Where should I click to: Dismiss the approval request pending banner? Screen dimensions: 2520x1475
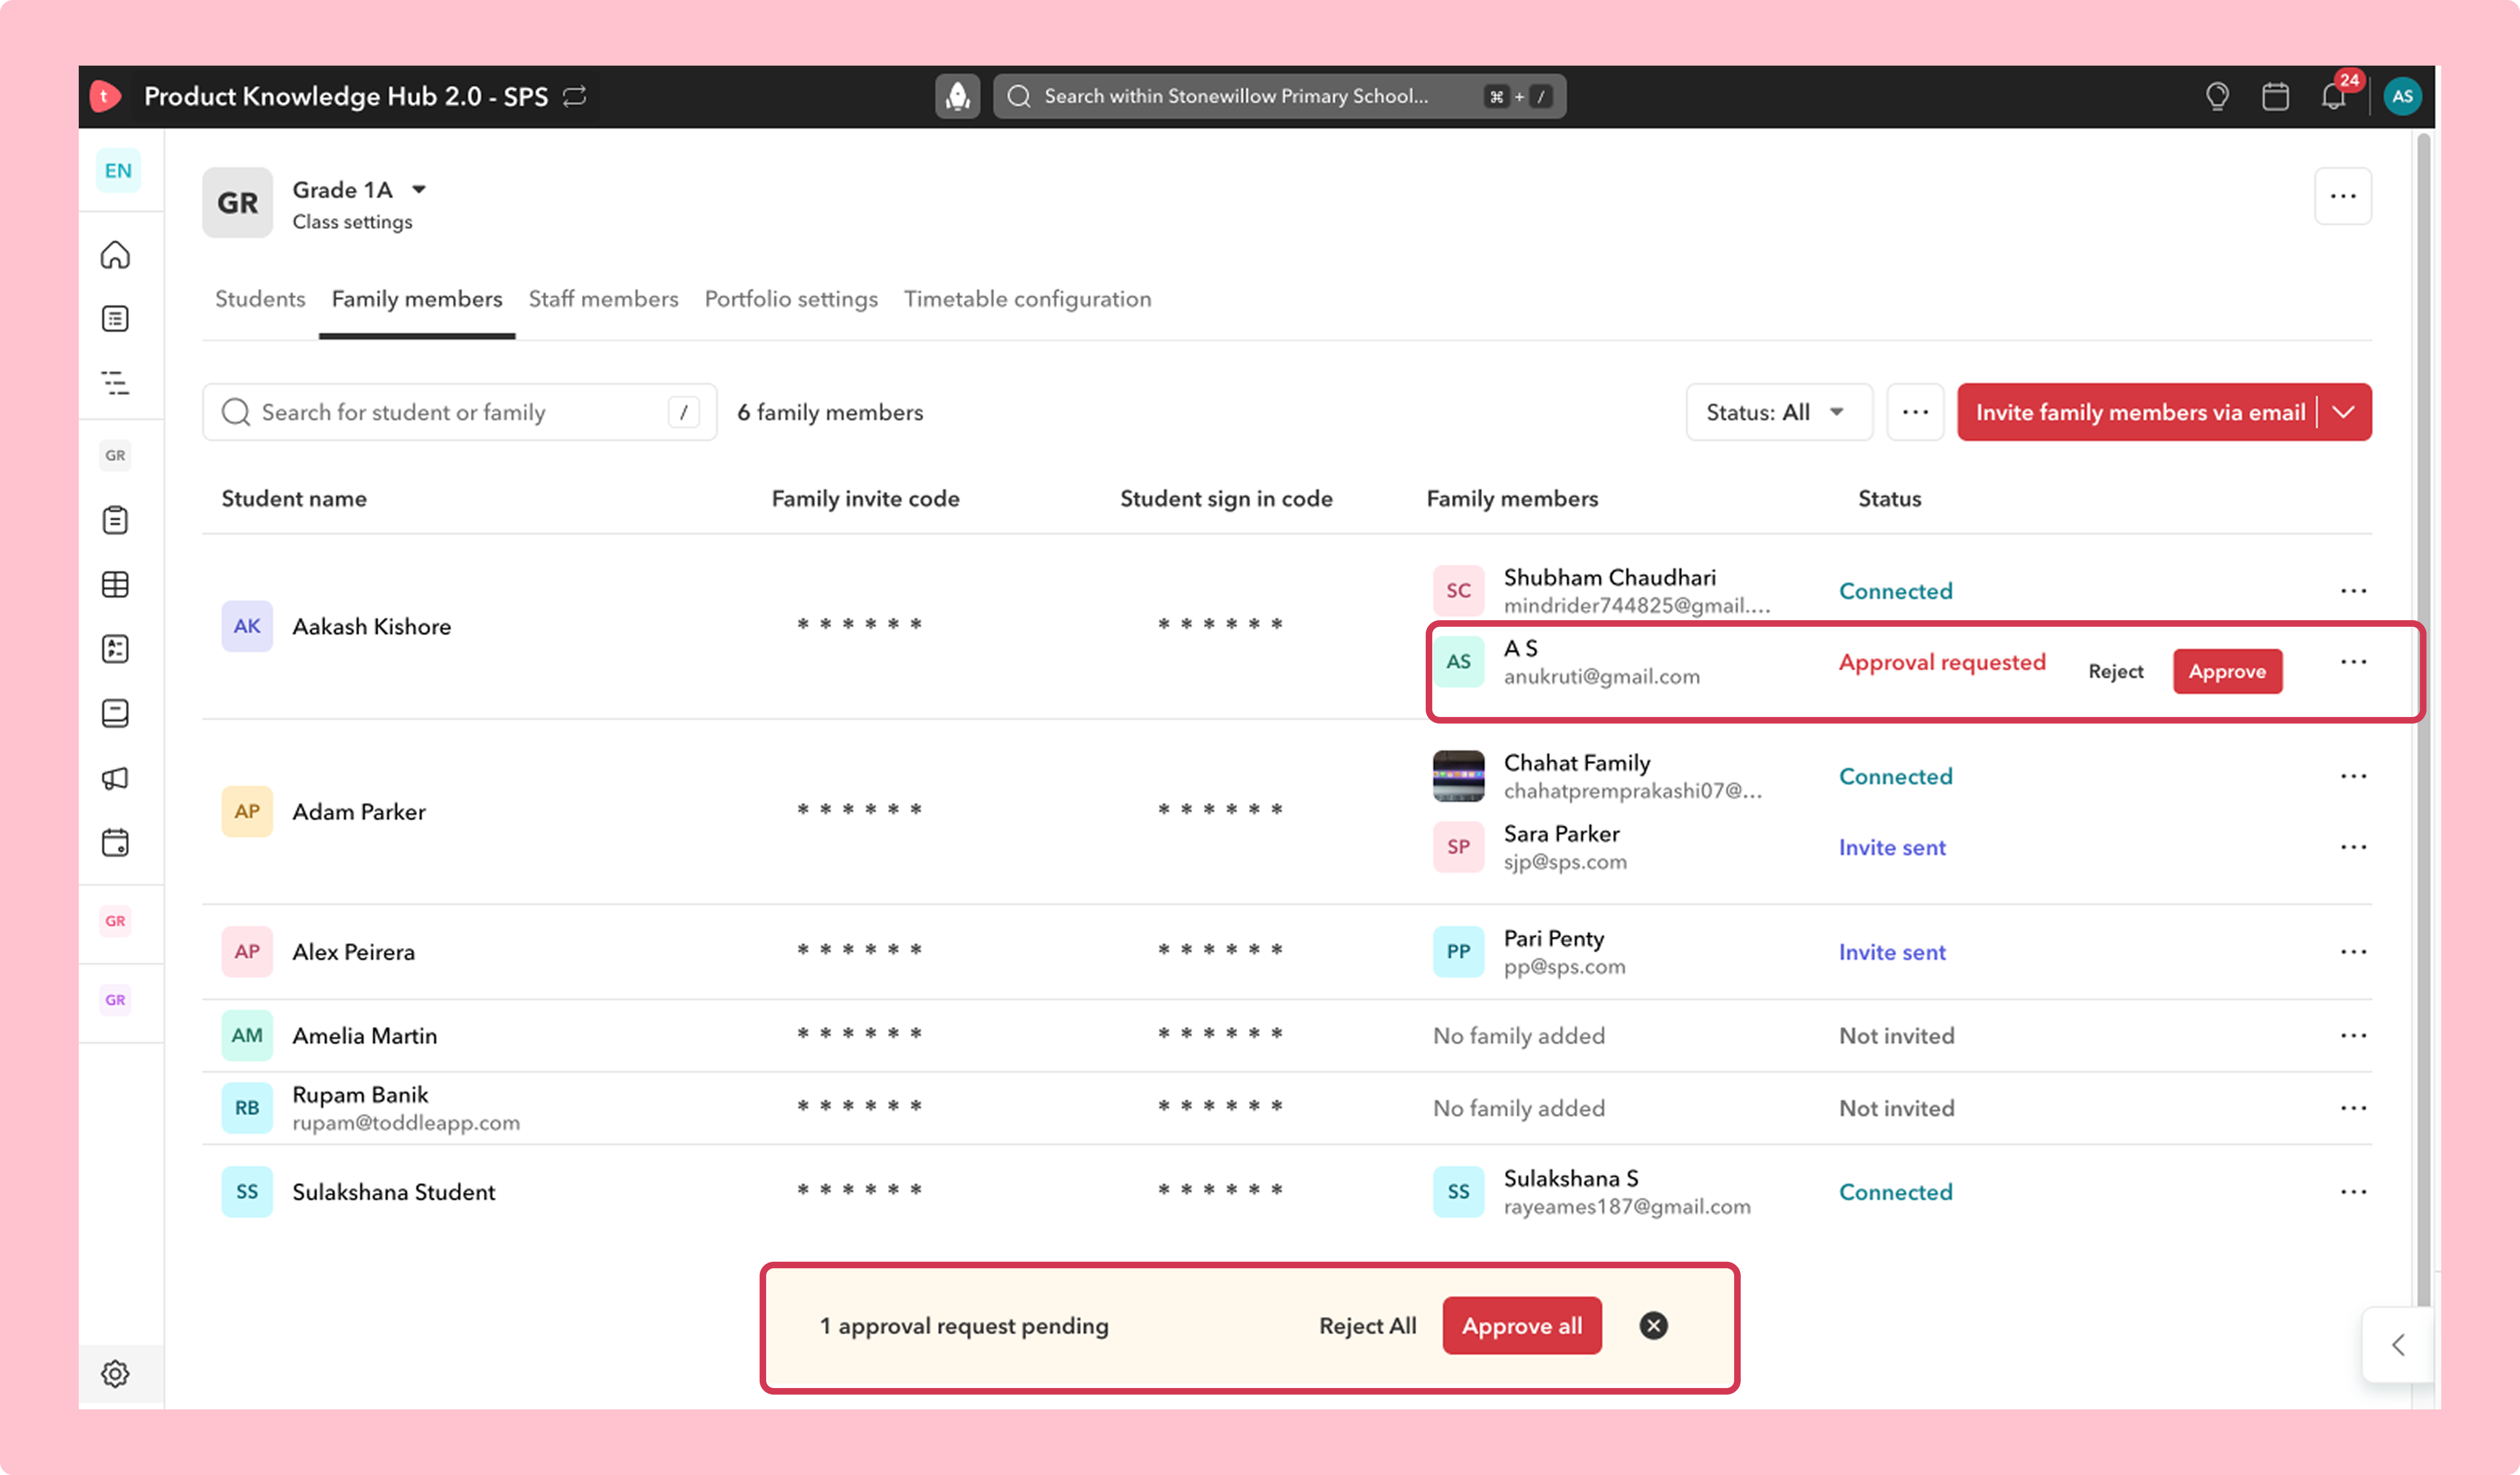(1653, 1326)
